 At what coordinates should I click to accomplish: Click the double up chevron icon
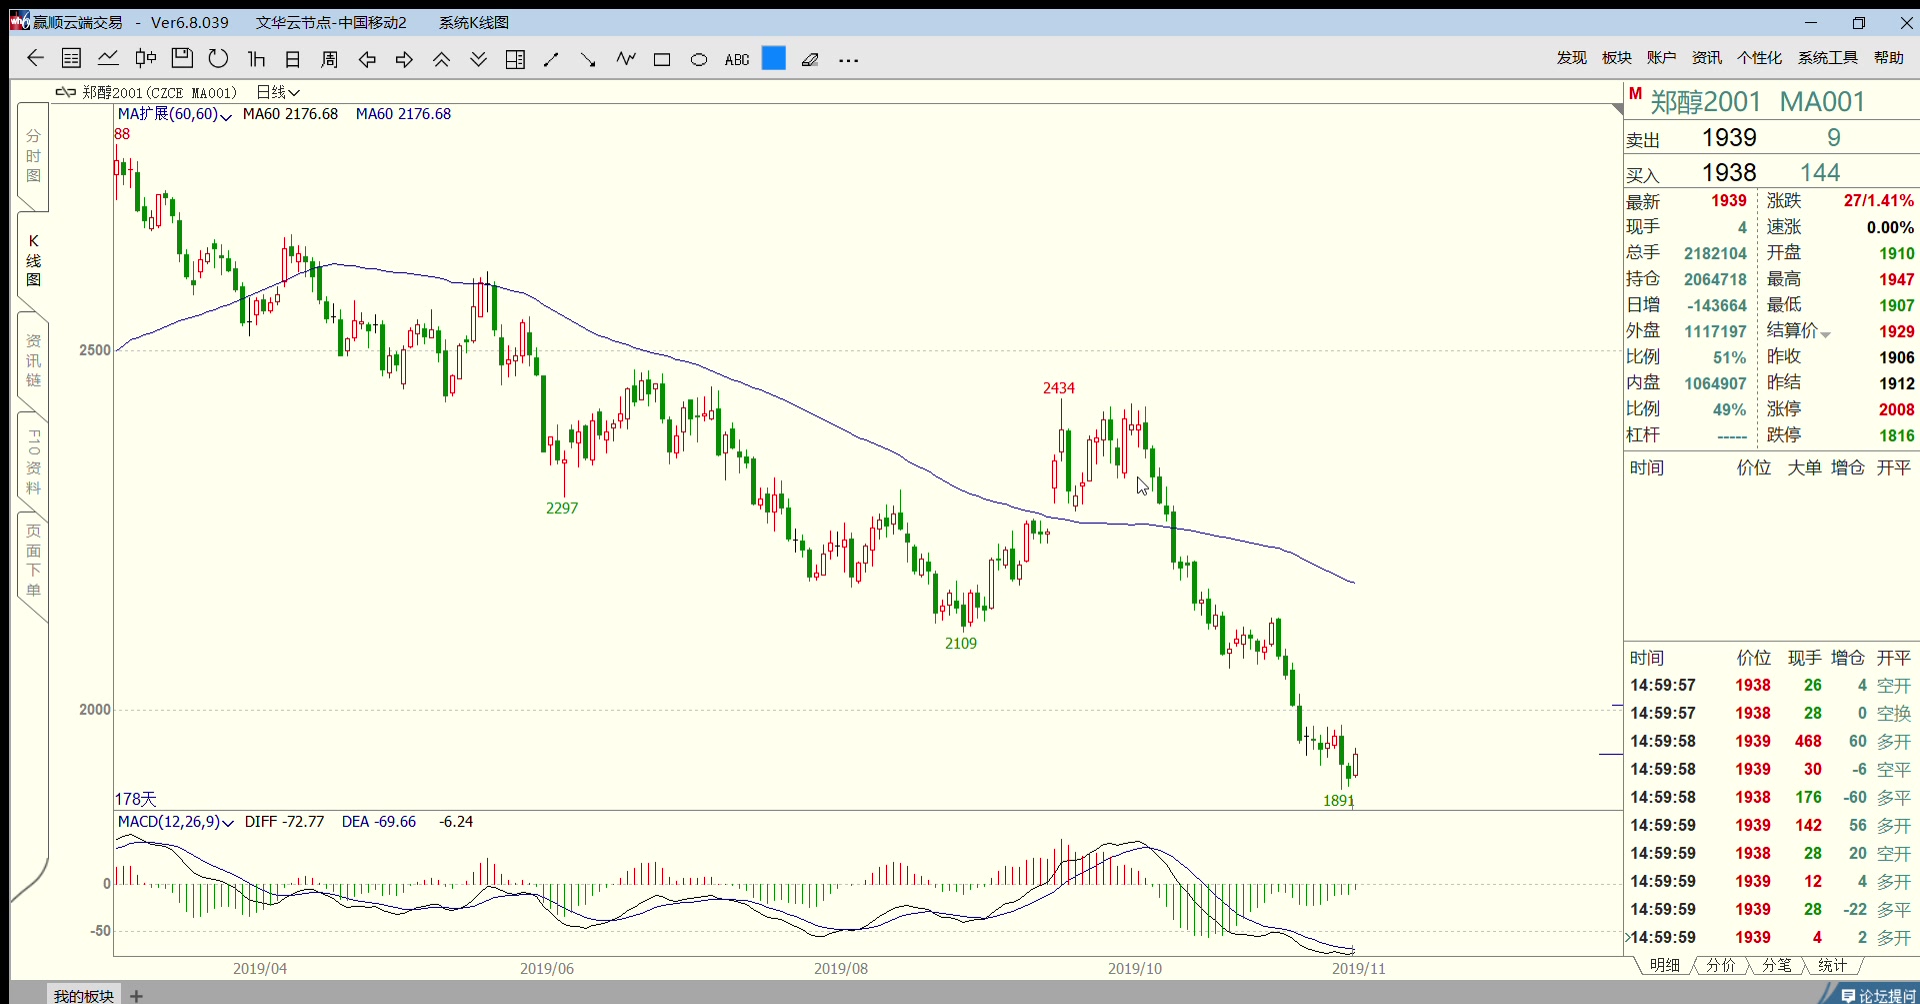441,59
